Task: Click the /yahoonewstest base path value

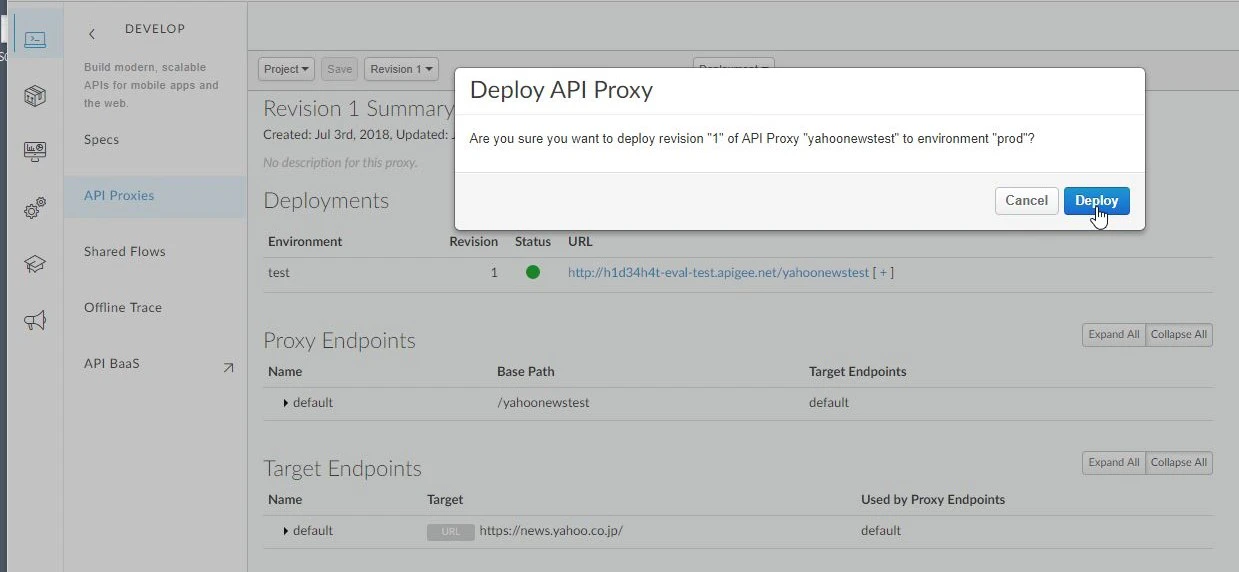Action: pyautogui.click(x=543, y=403)
